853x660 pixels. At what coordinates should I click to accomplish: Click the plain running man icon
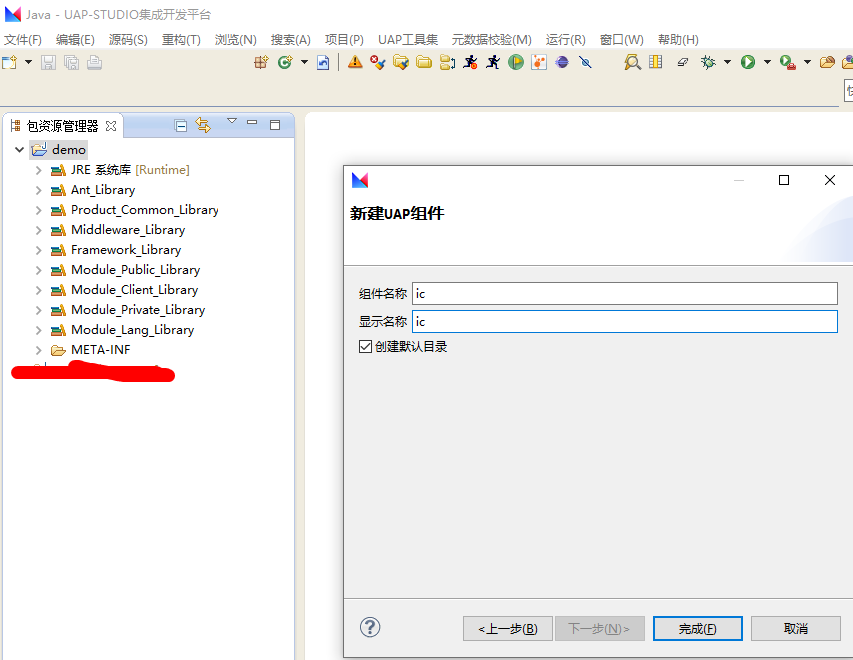493,62
